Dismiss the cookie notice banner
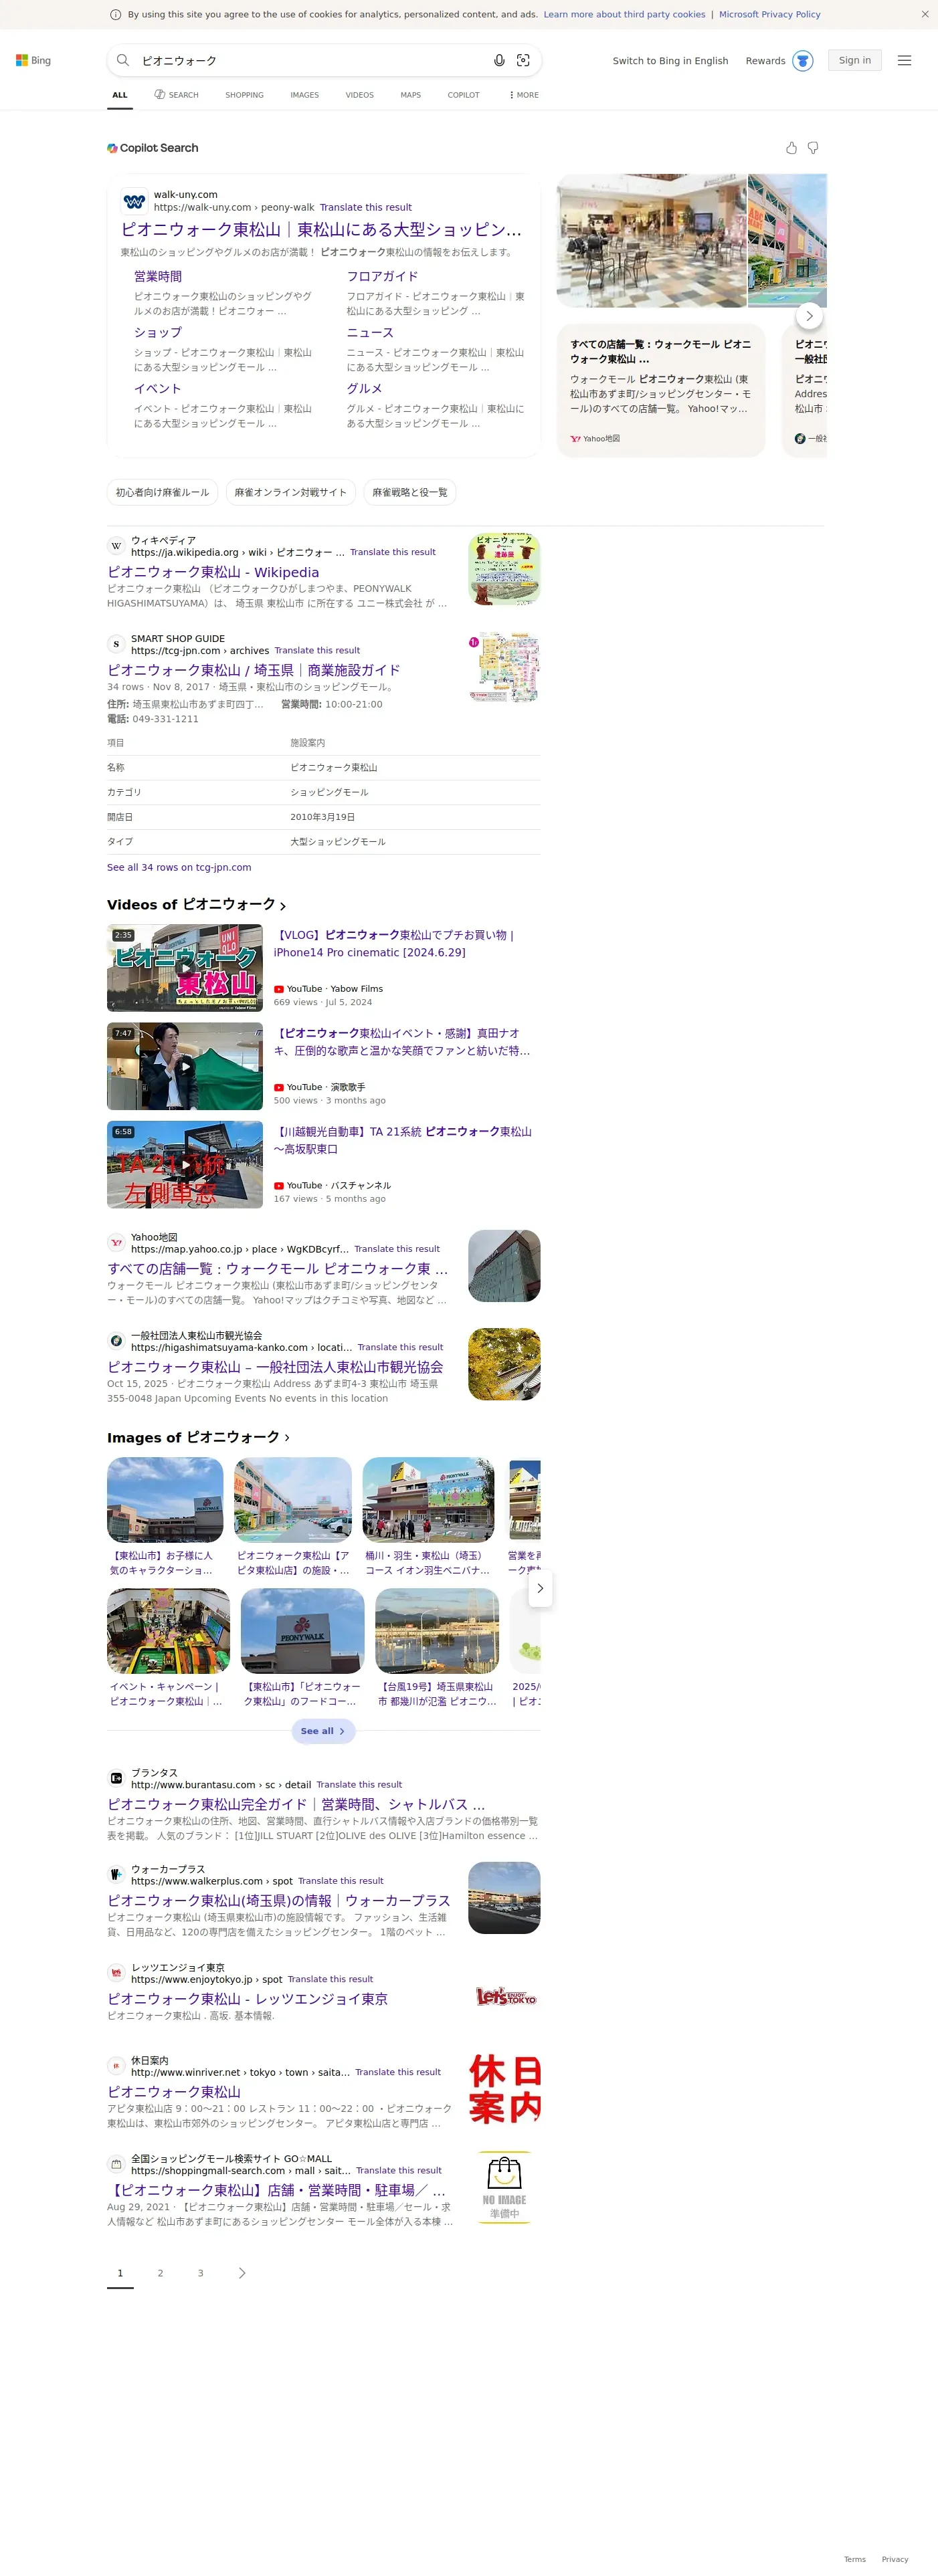This screenshot has height=2576, width=938. click(x=924, y=14)
